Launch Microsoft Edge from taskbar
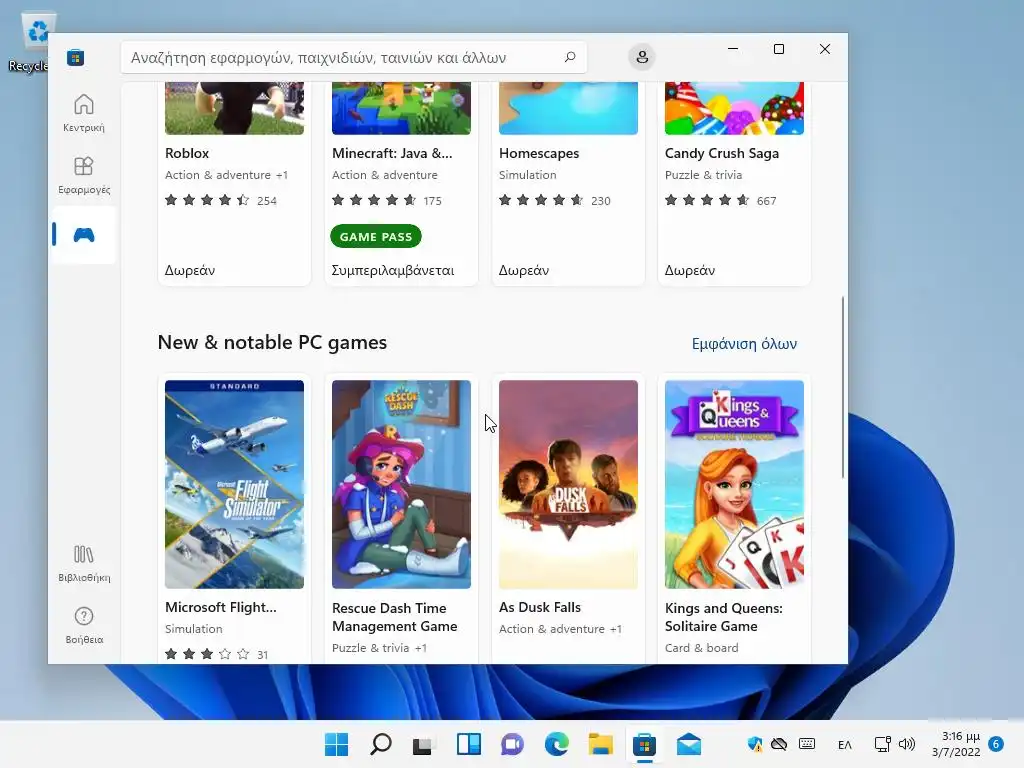This screenshot has width=1024, height=768. (556, 744)
